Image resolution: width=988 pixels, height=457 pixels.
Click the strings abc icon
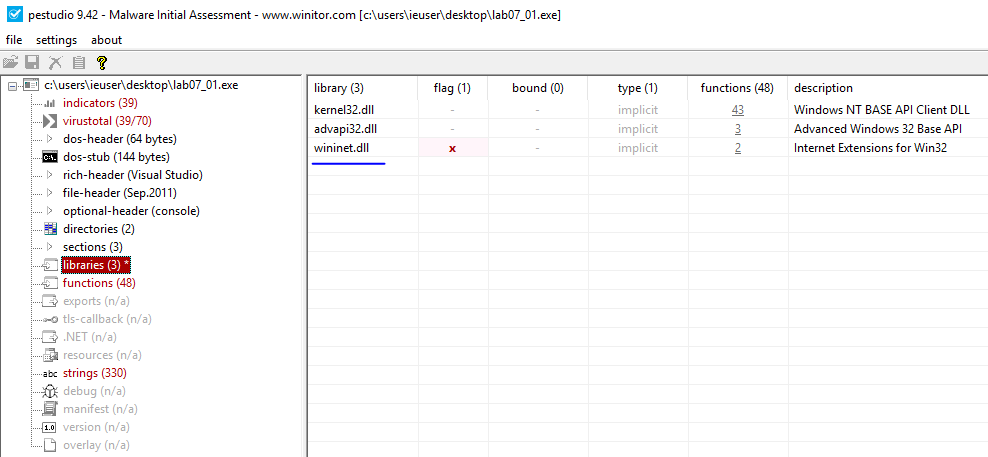pos(50,374)
